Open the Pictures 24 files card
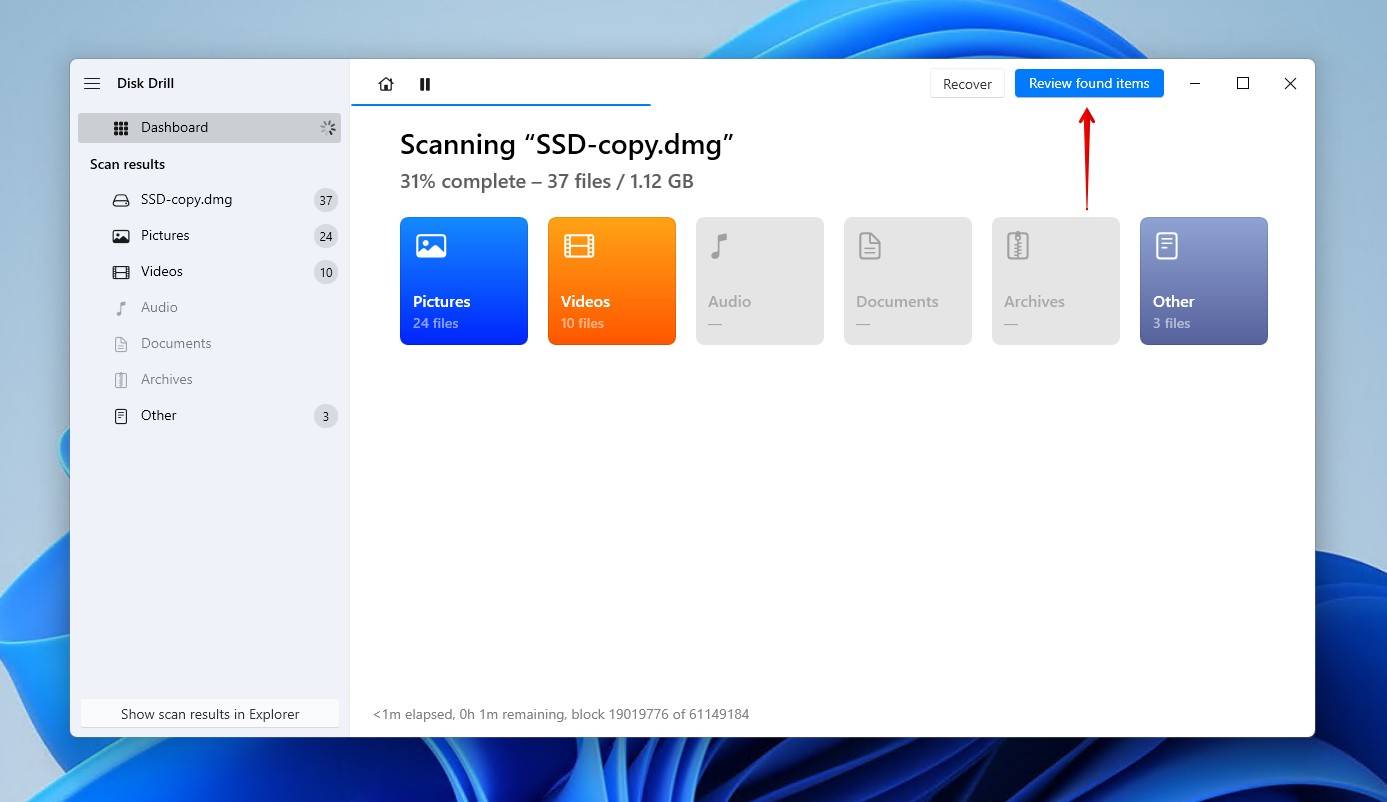This screenshot has height=802, width=1387. pyautogui.click(x=464, y=281)
